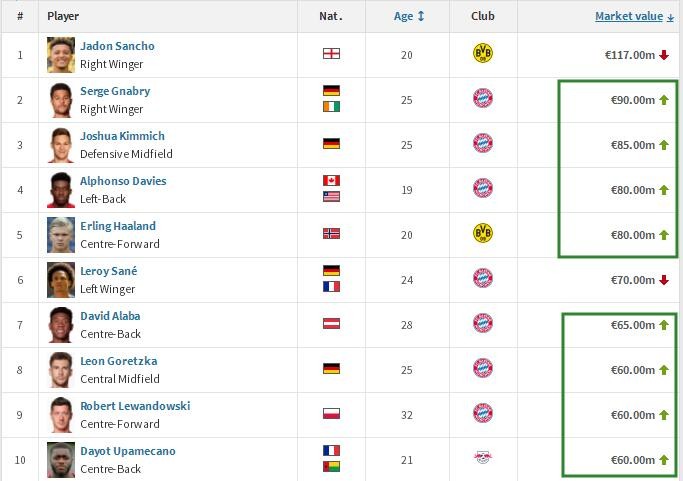
Task: Click Dayot Upamecano's portrait thumbnail
Action: [61, 460]
